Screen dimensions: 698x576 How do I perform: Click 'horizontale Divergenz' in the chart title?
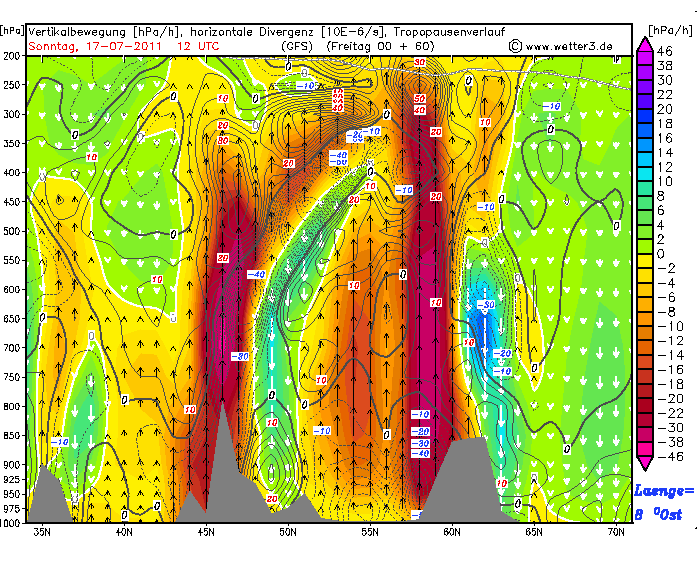tap(253, 32)
